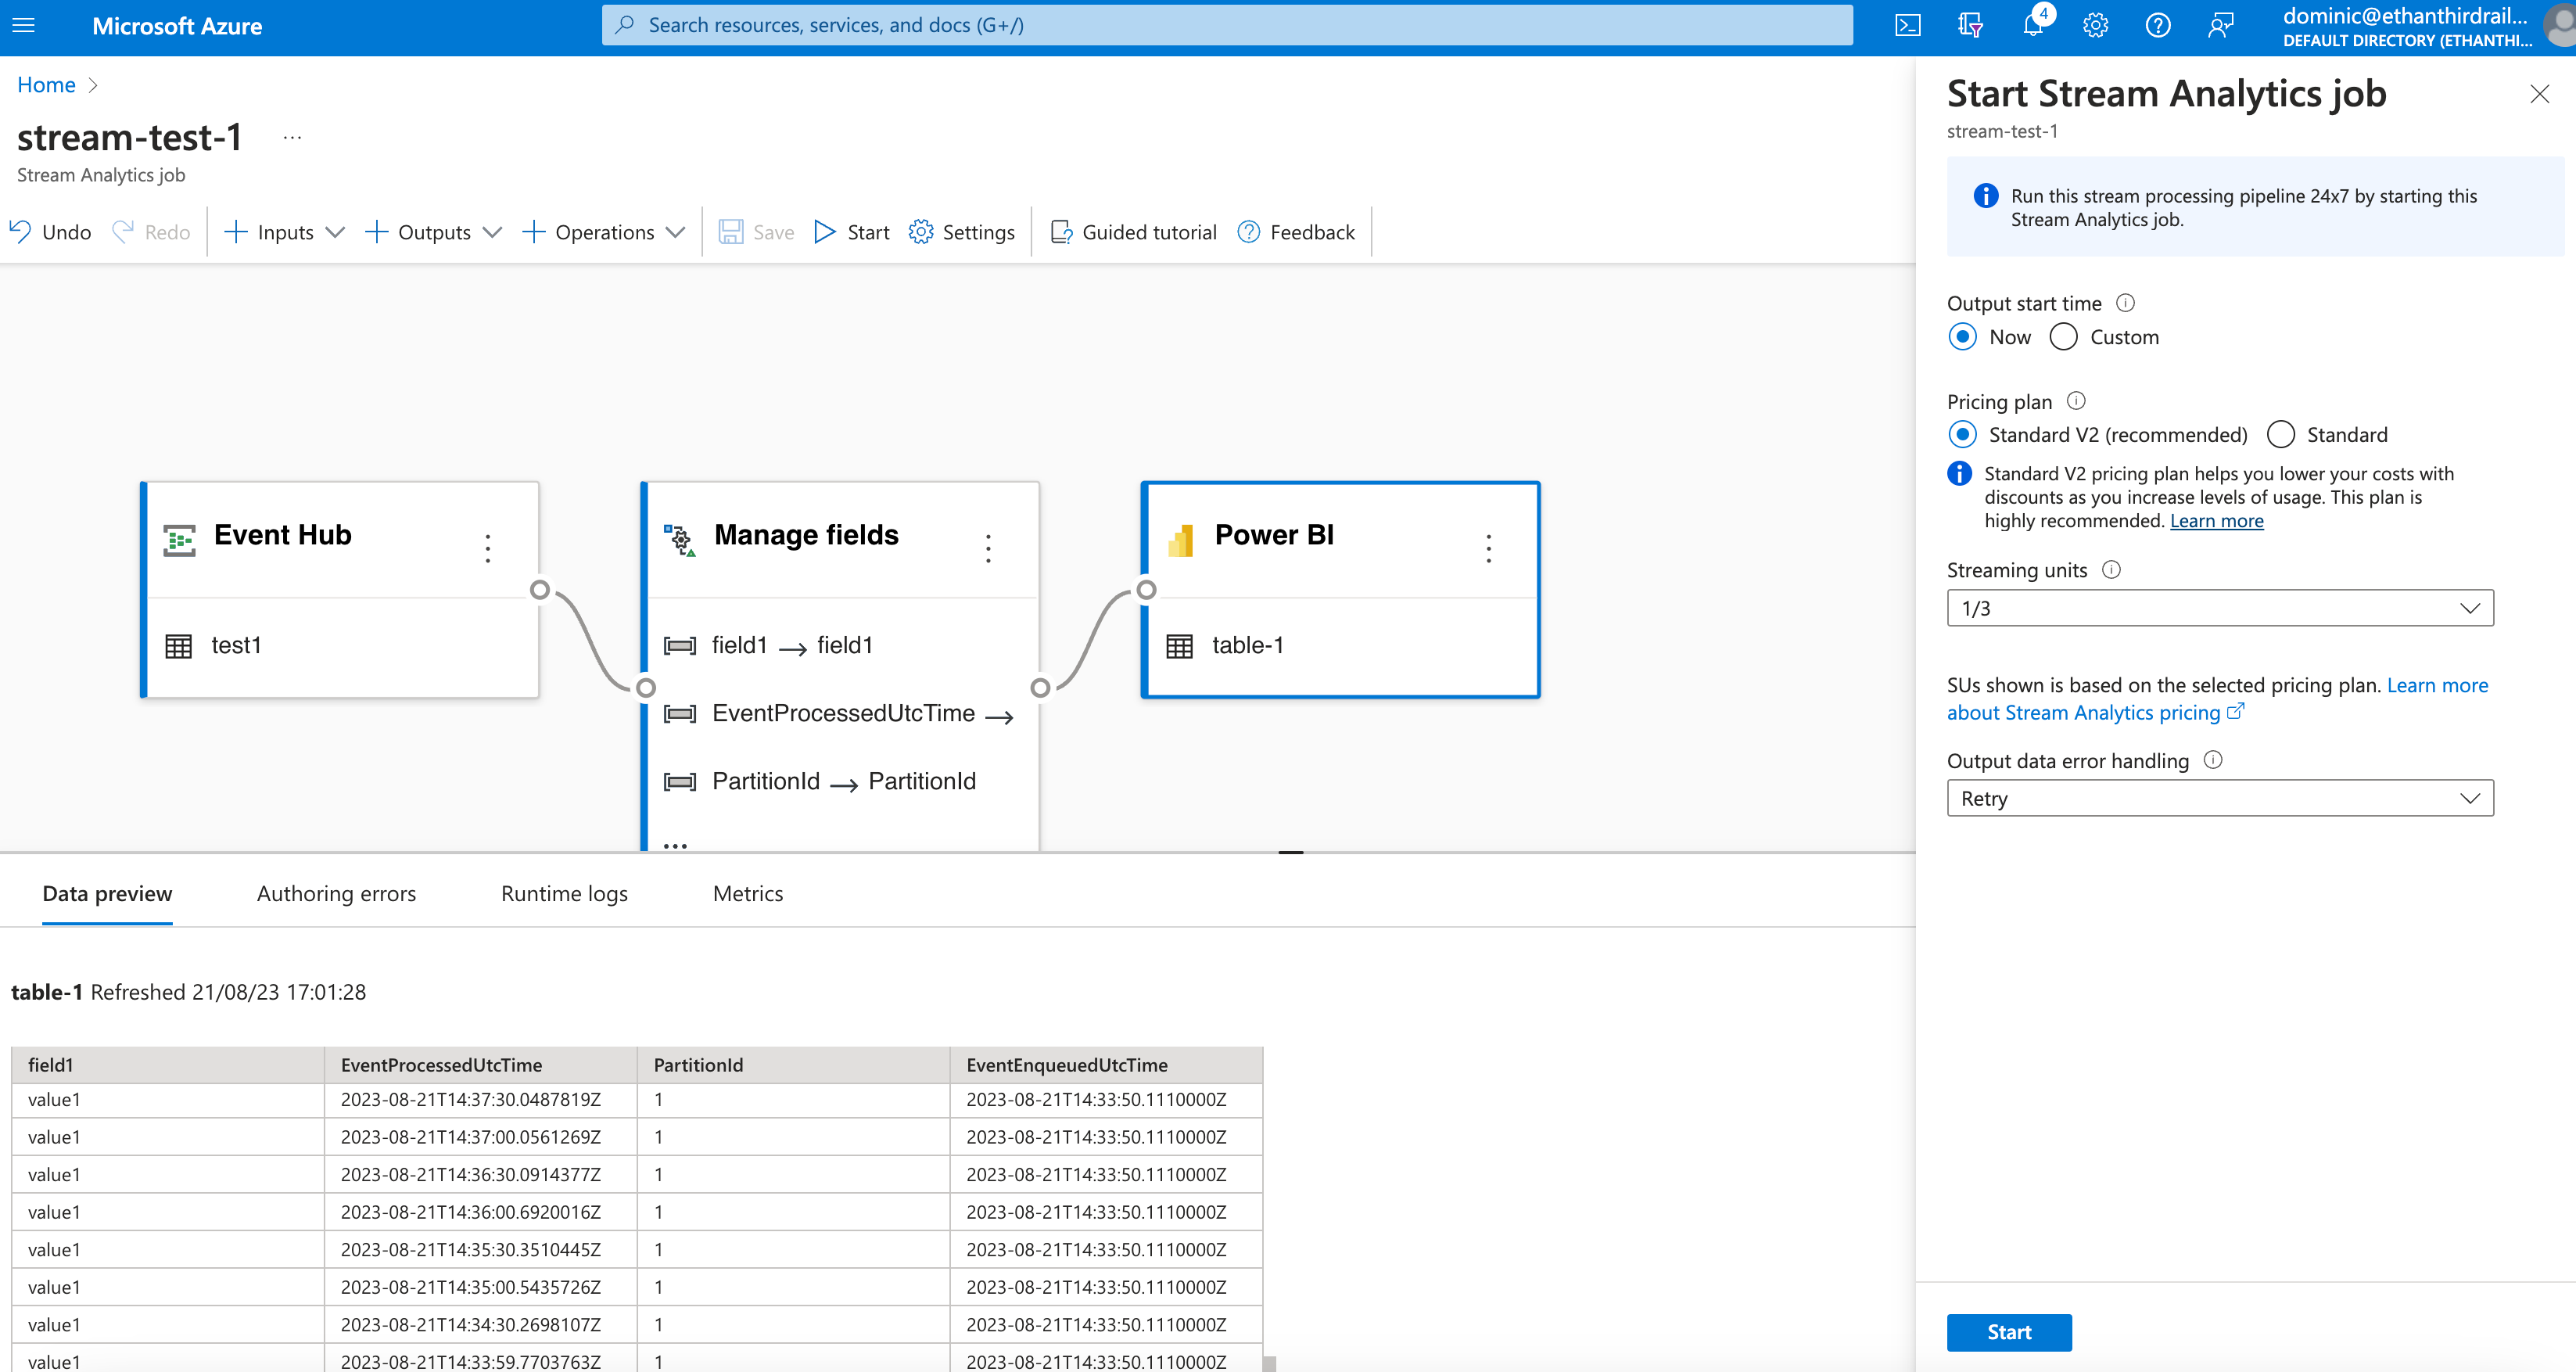The height and width of the screenshot is (1372, 2576).
Task: Switch to the Metrics tab
Action: click(747, 893)
